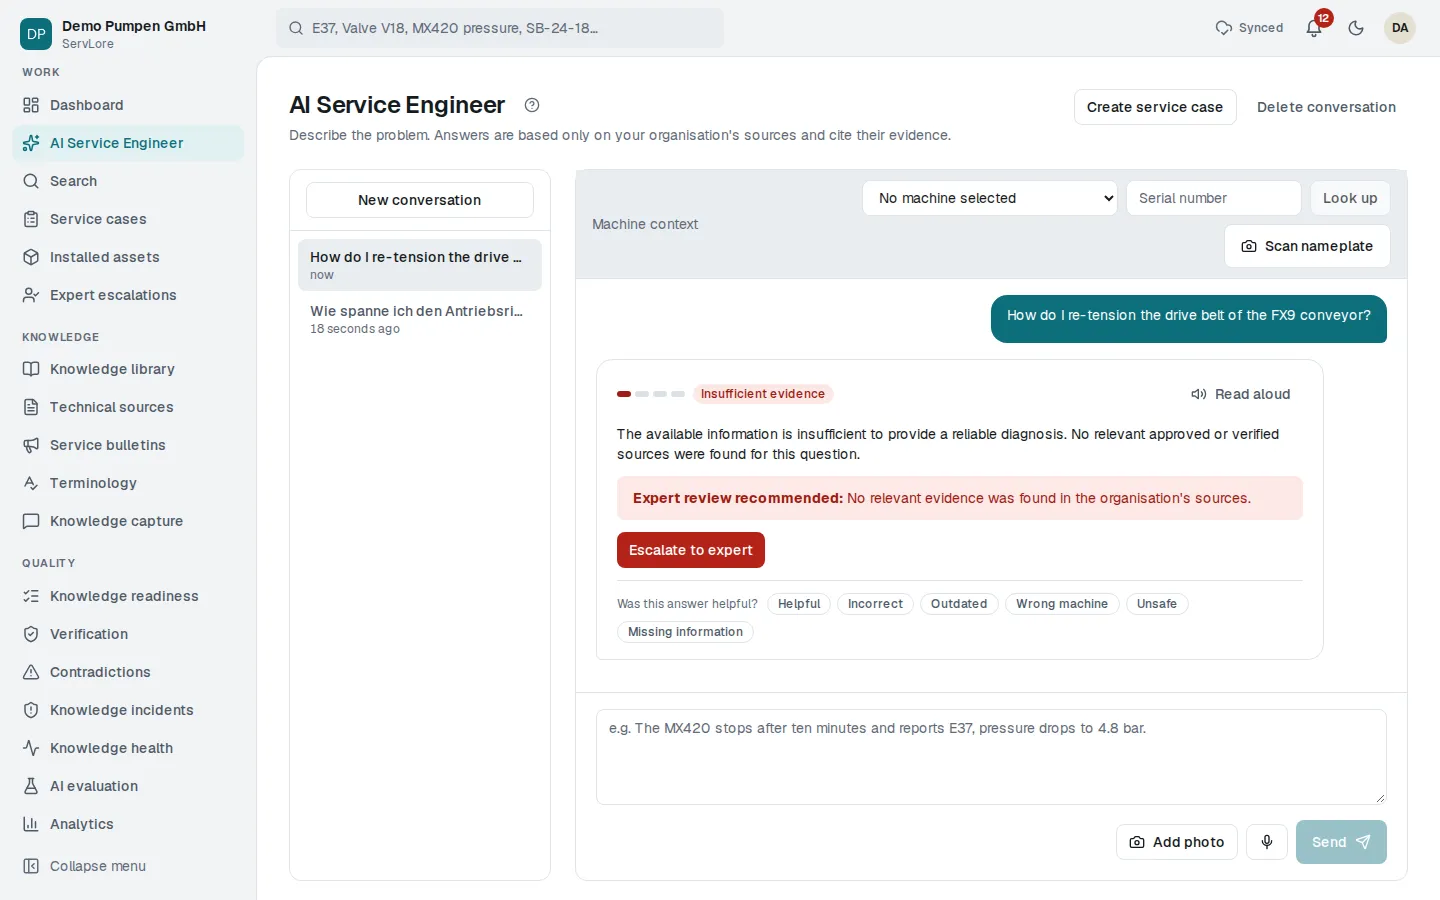This screenshot has width=1440, height=900.
Task: Mark answer as Wrong machine
Action: pyautogui.click(x=1062, y=604)
